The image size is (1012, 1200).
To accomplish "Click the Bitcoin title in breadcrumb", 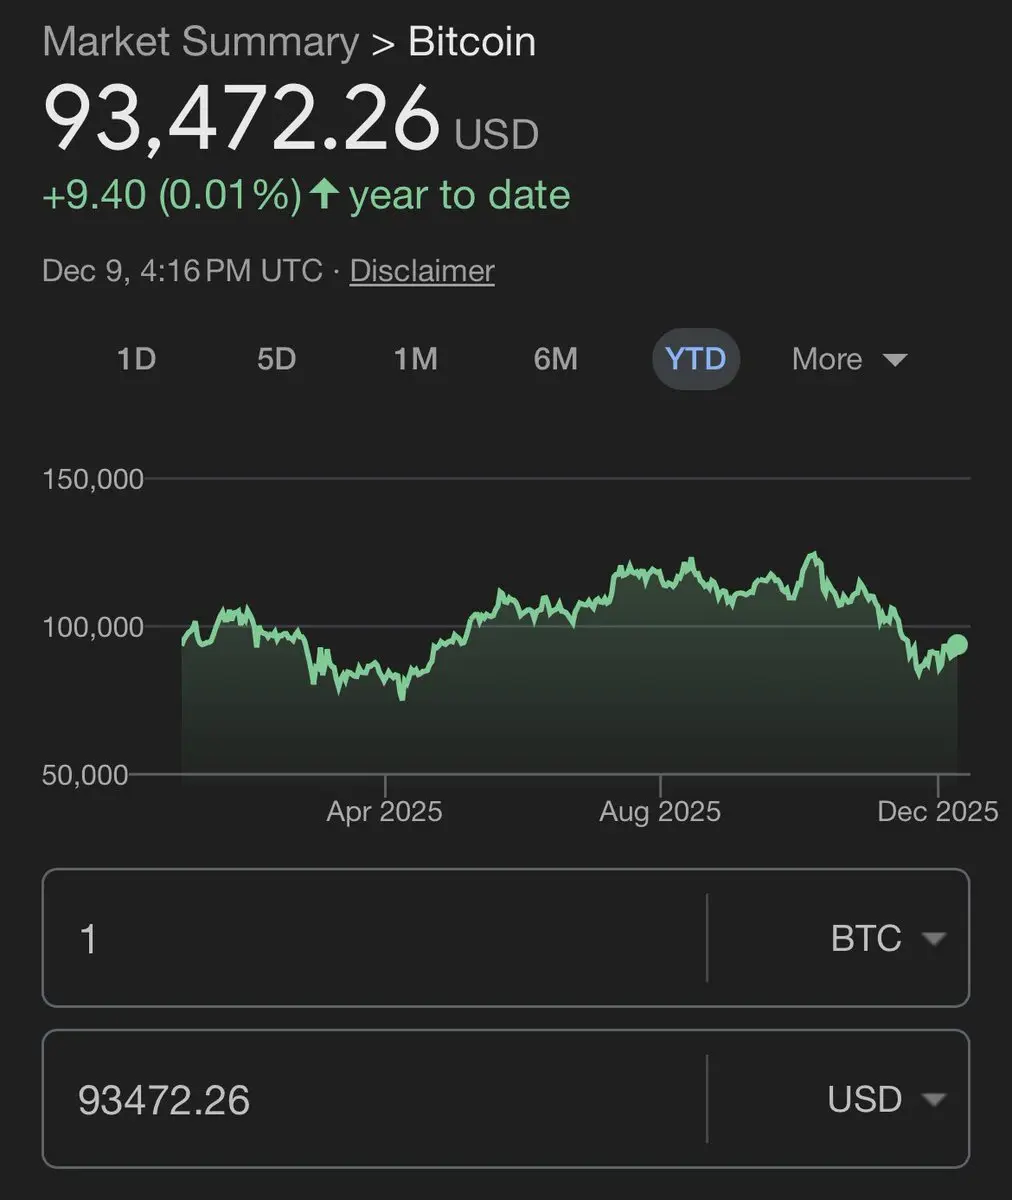I will 472,42.
